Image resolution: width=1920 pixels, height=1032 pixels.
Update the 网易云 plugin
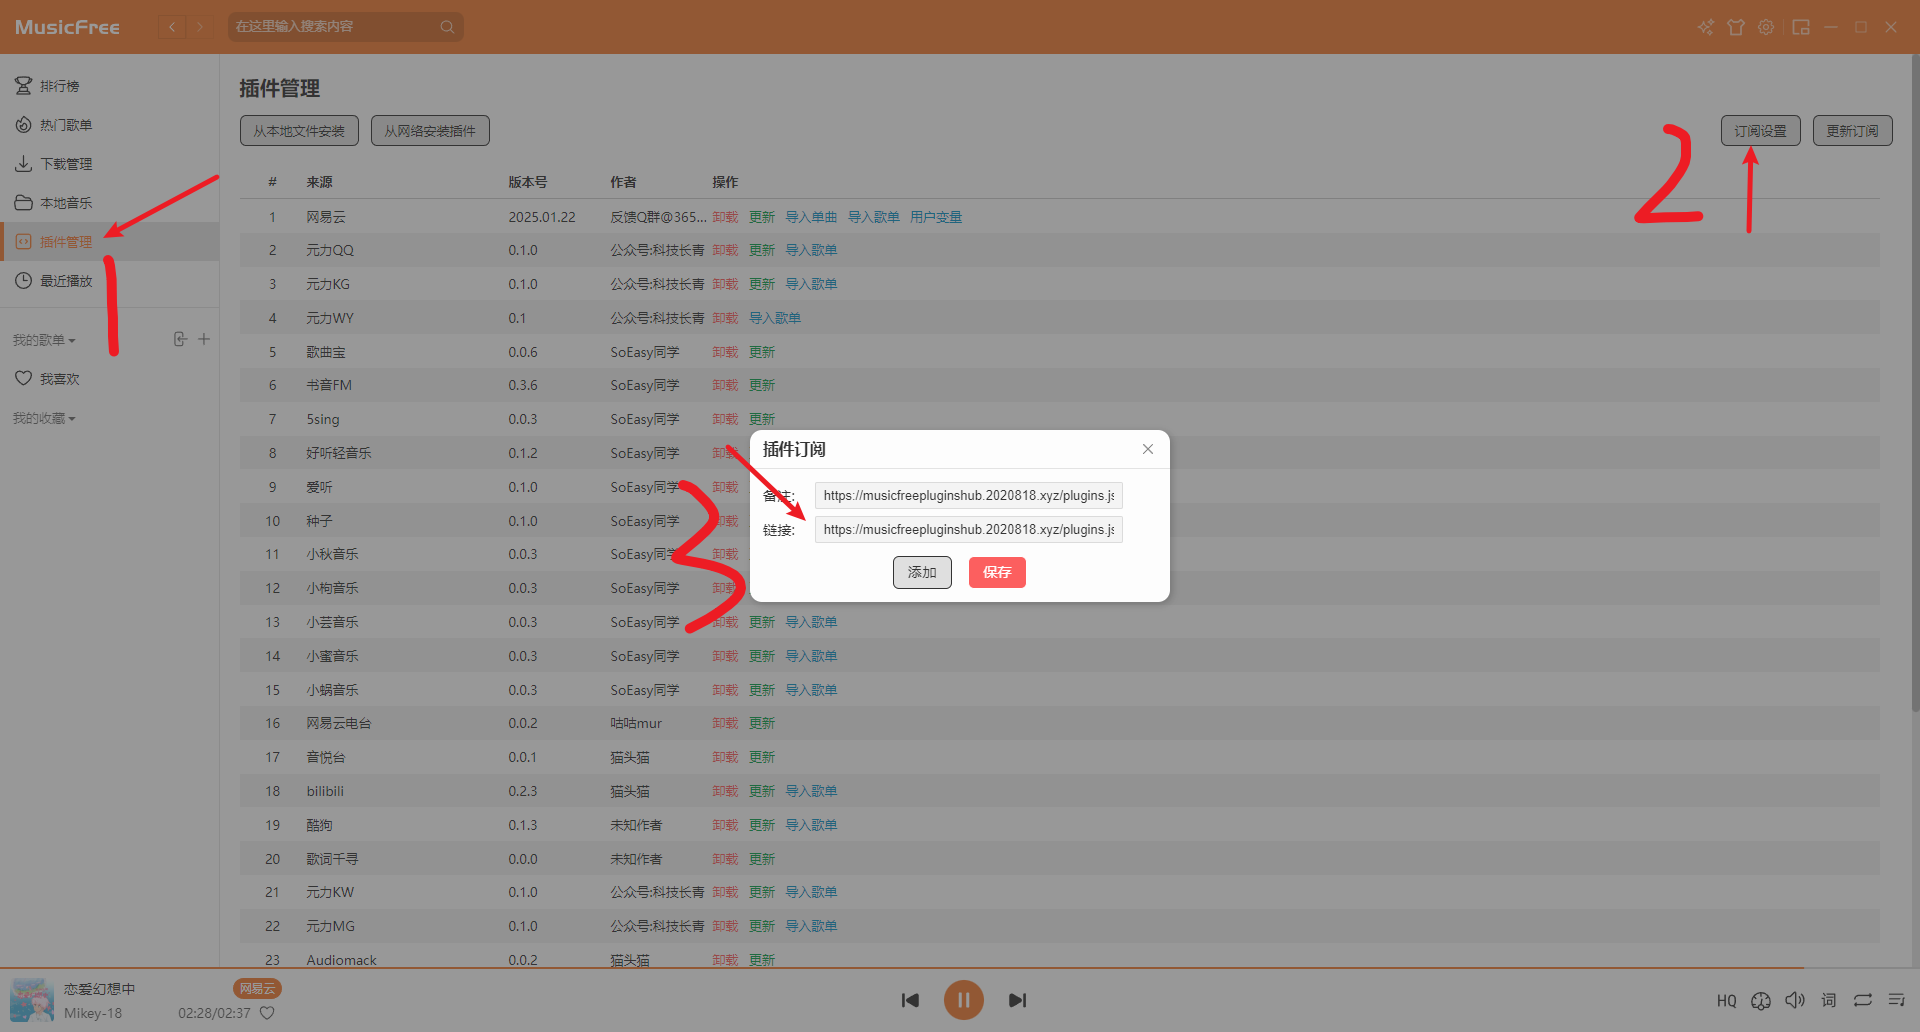pyautogui.click(x=762, y=217)
